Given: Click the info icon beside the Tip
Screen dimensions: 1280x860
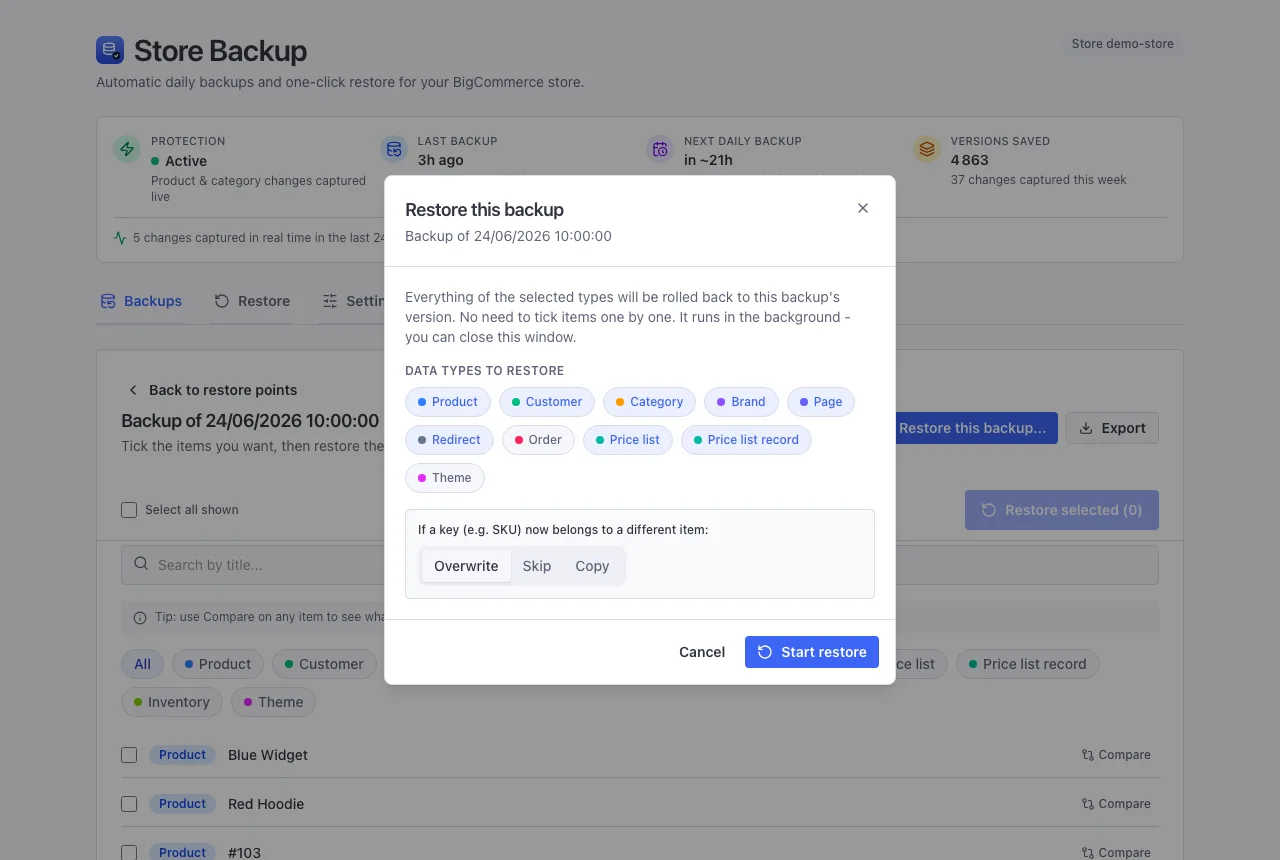Looking at the screenshot, I should click(x=140, y=617).
